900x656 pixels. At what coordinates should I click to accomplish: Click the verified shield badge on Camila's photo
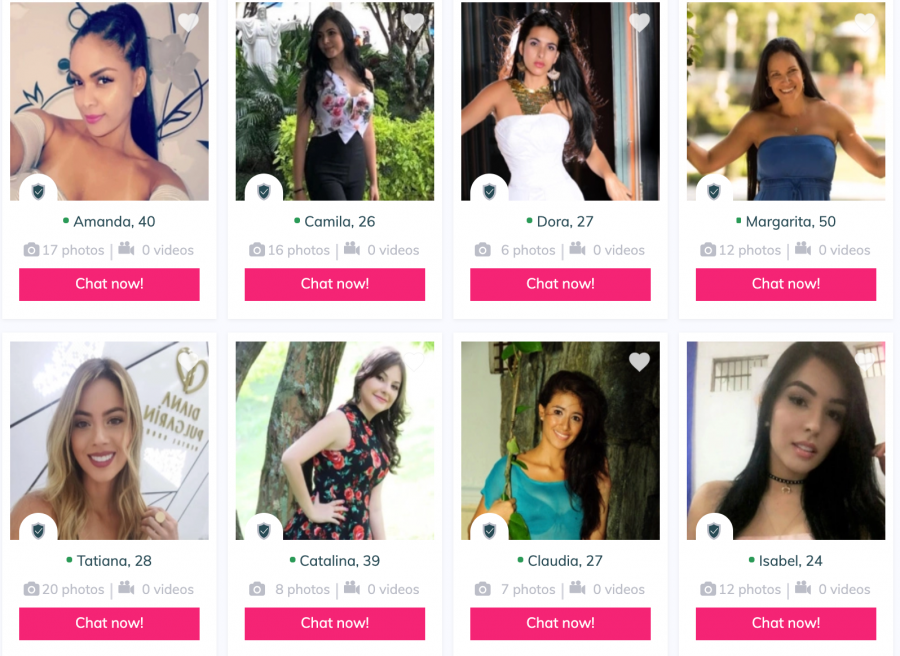(x=263, y=191)
